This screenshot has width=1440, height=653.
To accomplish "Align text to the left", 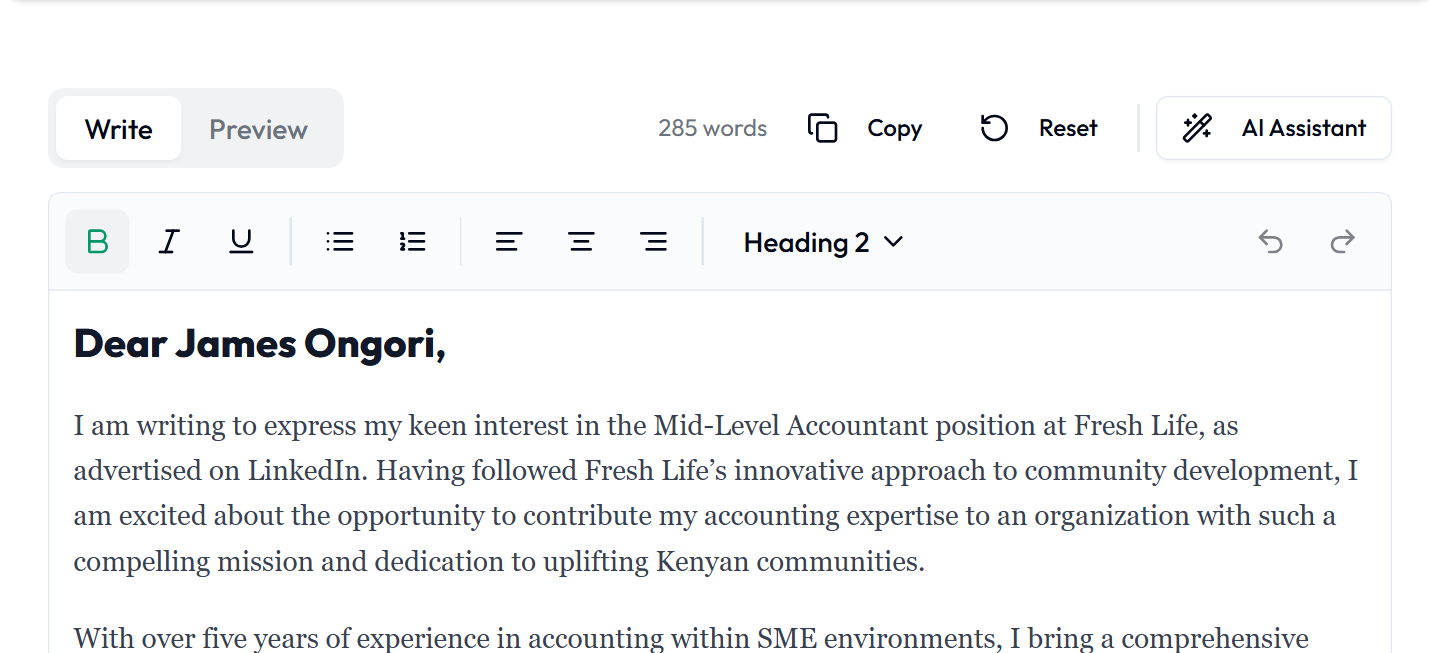I will coord(509,242).
